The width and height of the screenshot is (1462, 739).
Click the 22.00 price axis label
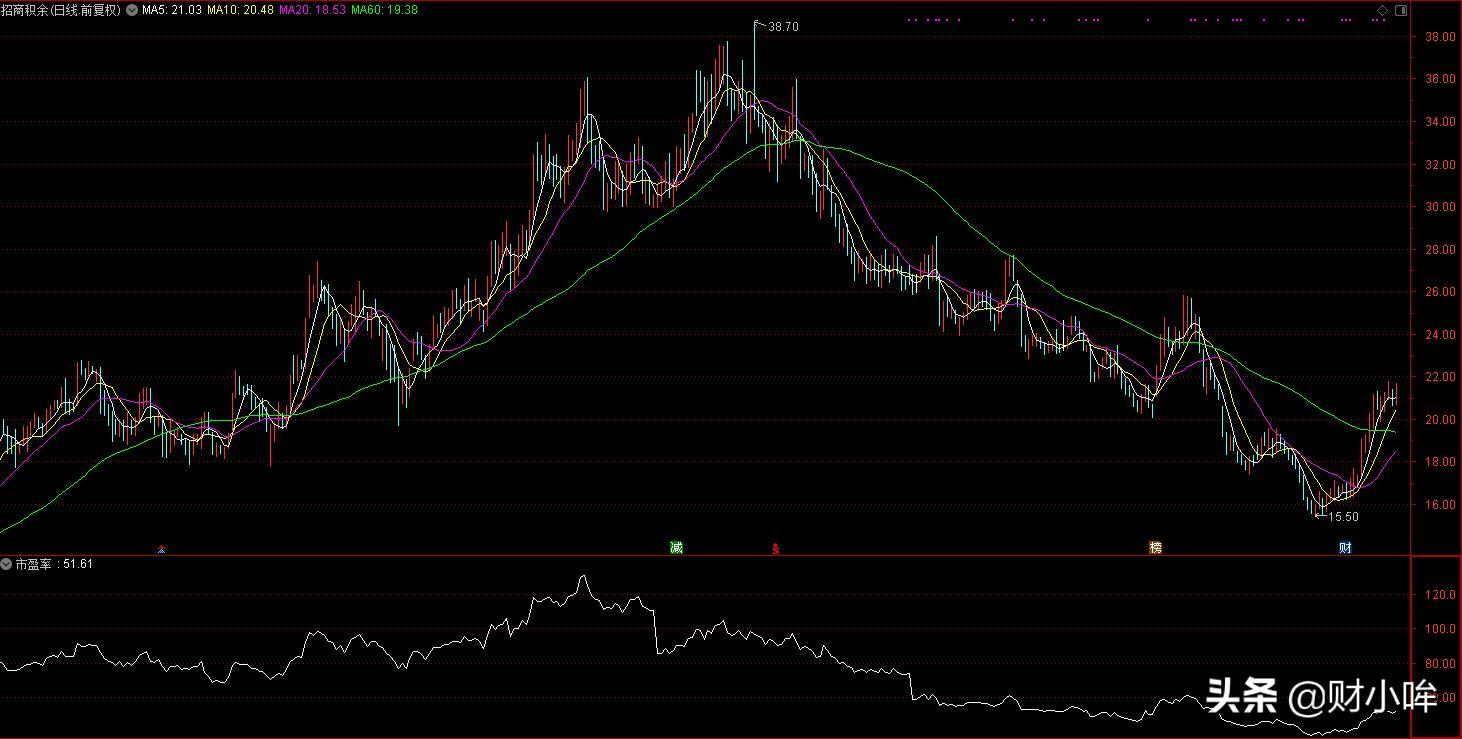1439,377
